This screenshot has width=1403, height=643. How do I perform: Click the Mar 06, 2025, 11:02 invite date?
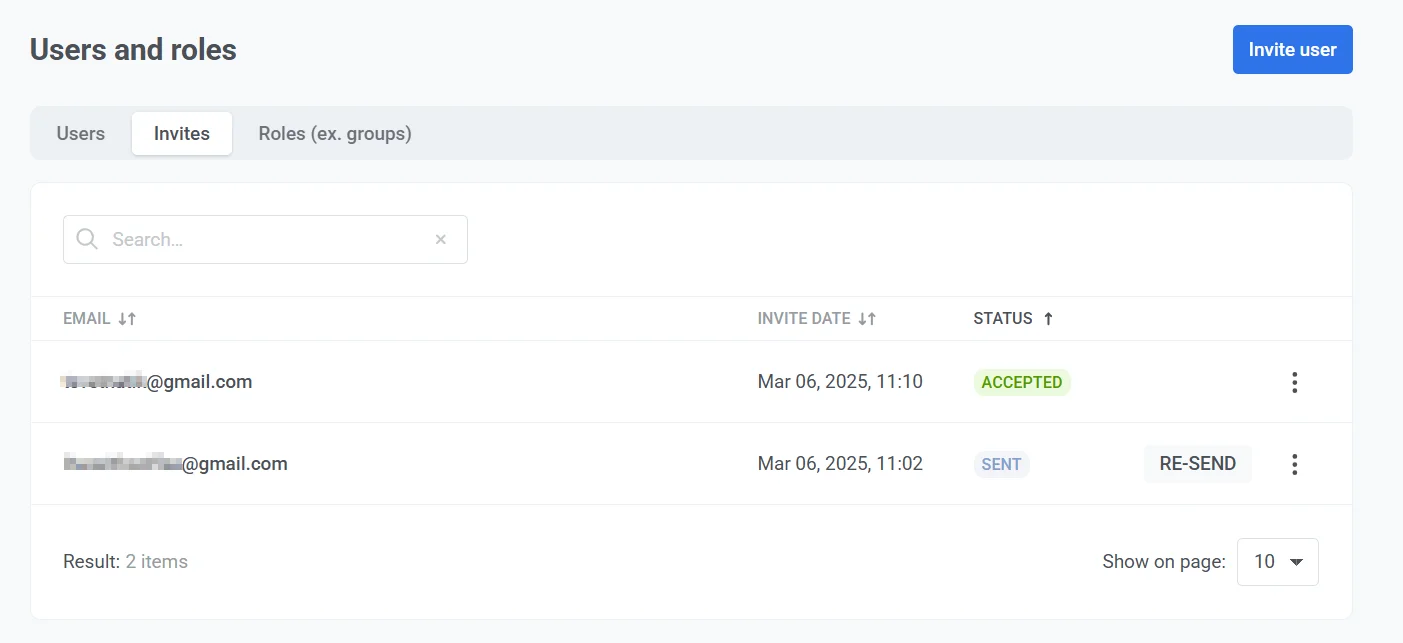point(840,464)
